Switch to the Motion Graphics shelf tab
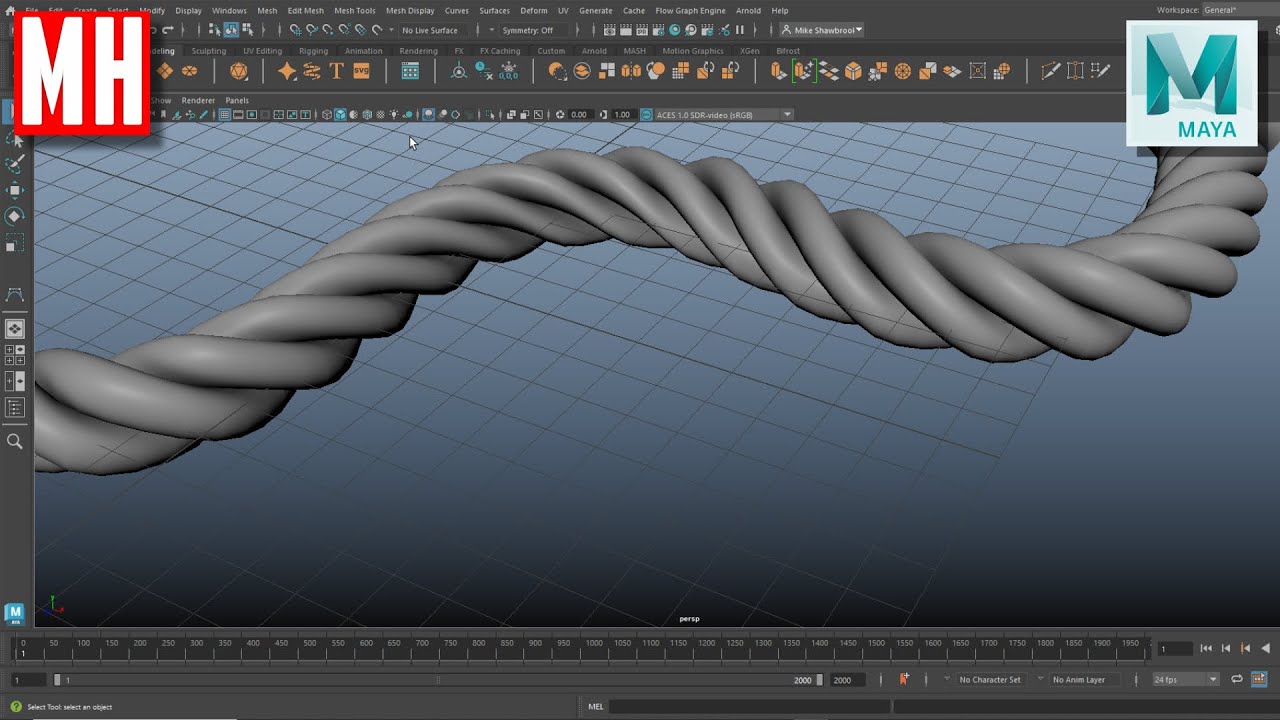Viewport: 1280px width, 720px height. 693,50
